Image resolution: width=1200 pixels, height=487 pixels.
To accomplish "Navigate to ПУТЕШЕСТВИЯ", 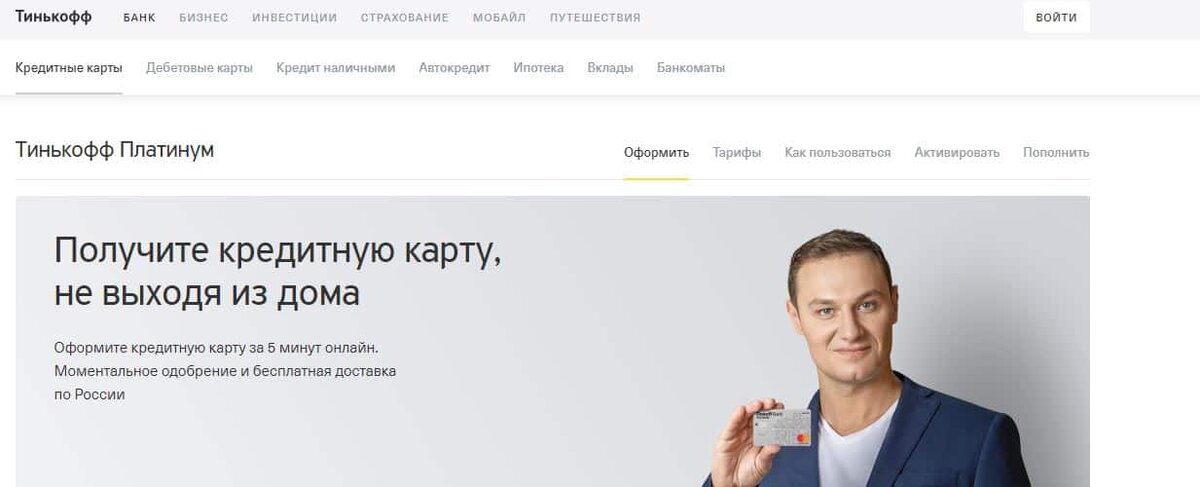I will pos(595,18).
